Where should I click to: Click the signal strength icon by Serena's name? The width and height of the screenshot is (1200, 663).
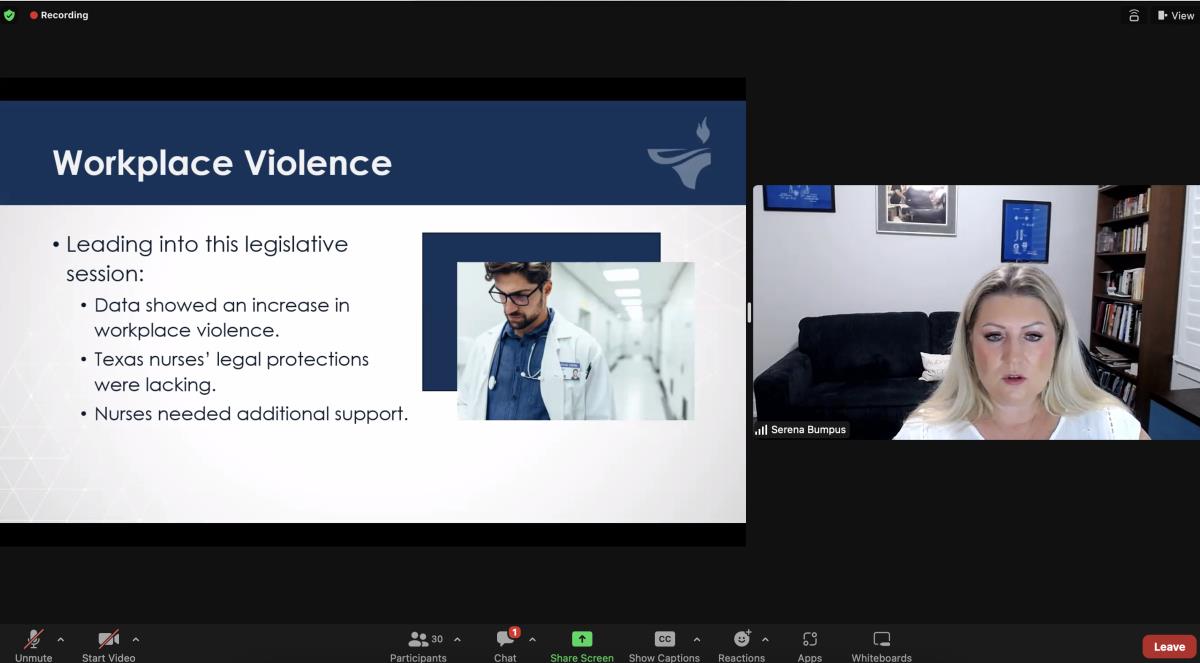761,430
